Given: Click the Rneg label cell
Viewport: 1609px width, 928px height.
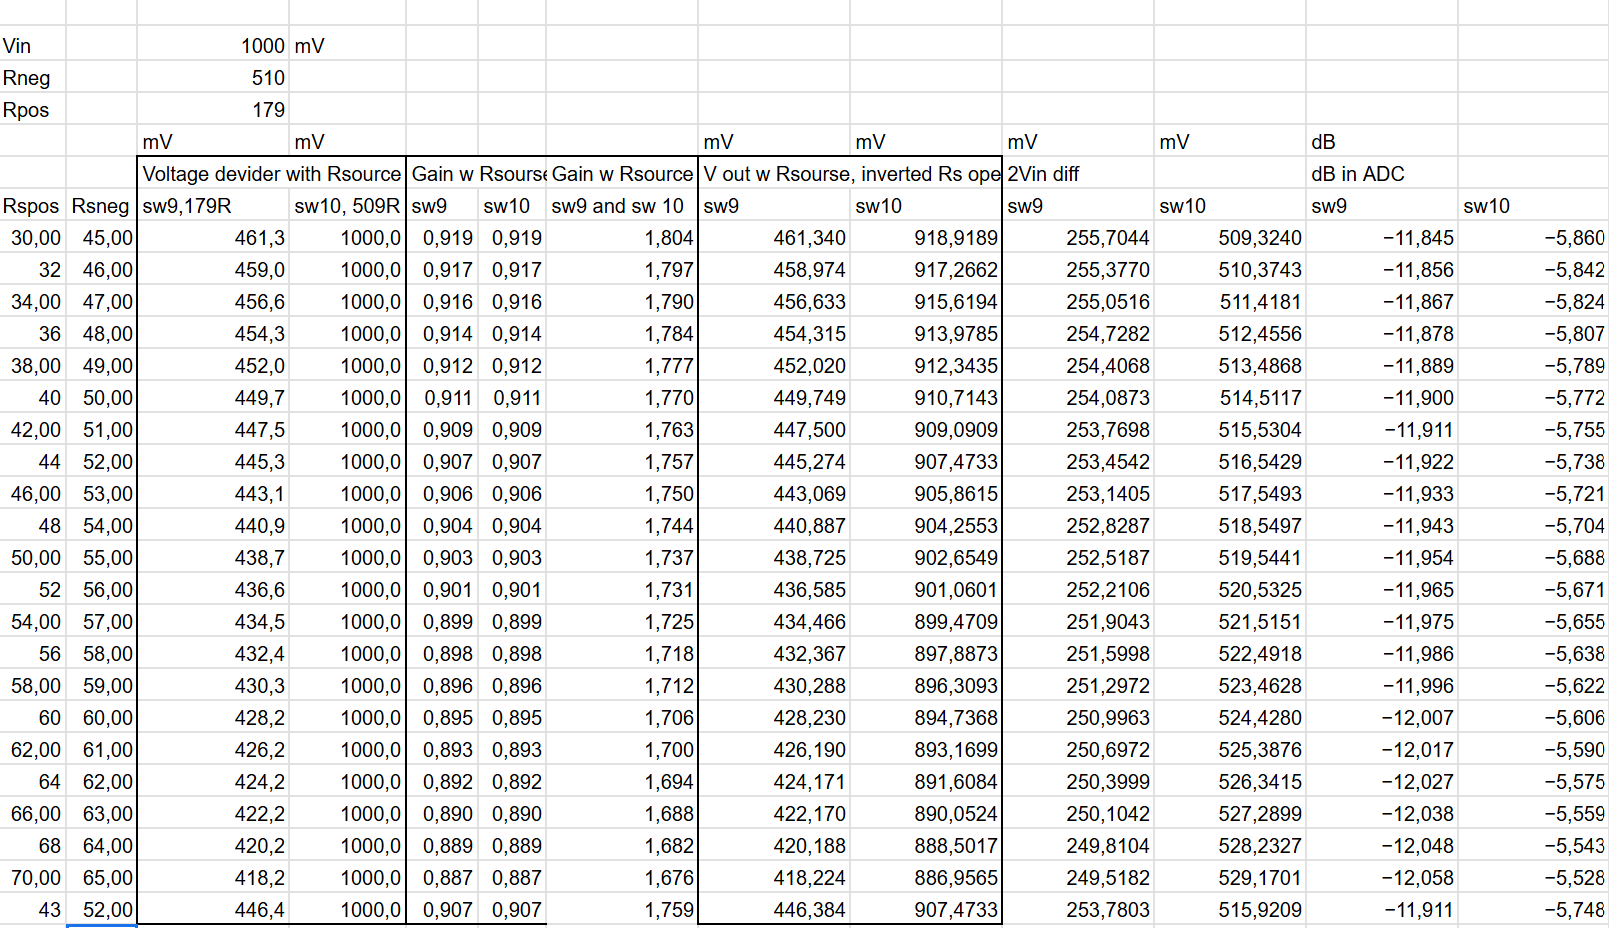Looking at the screenshot, I should (33, 78).
